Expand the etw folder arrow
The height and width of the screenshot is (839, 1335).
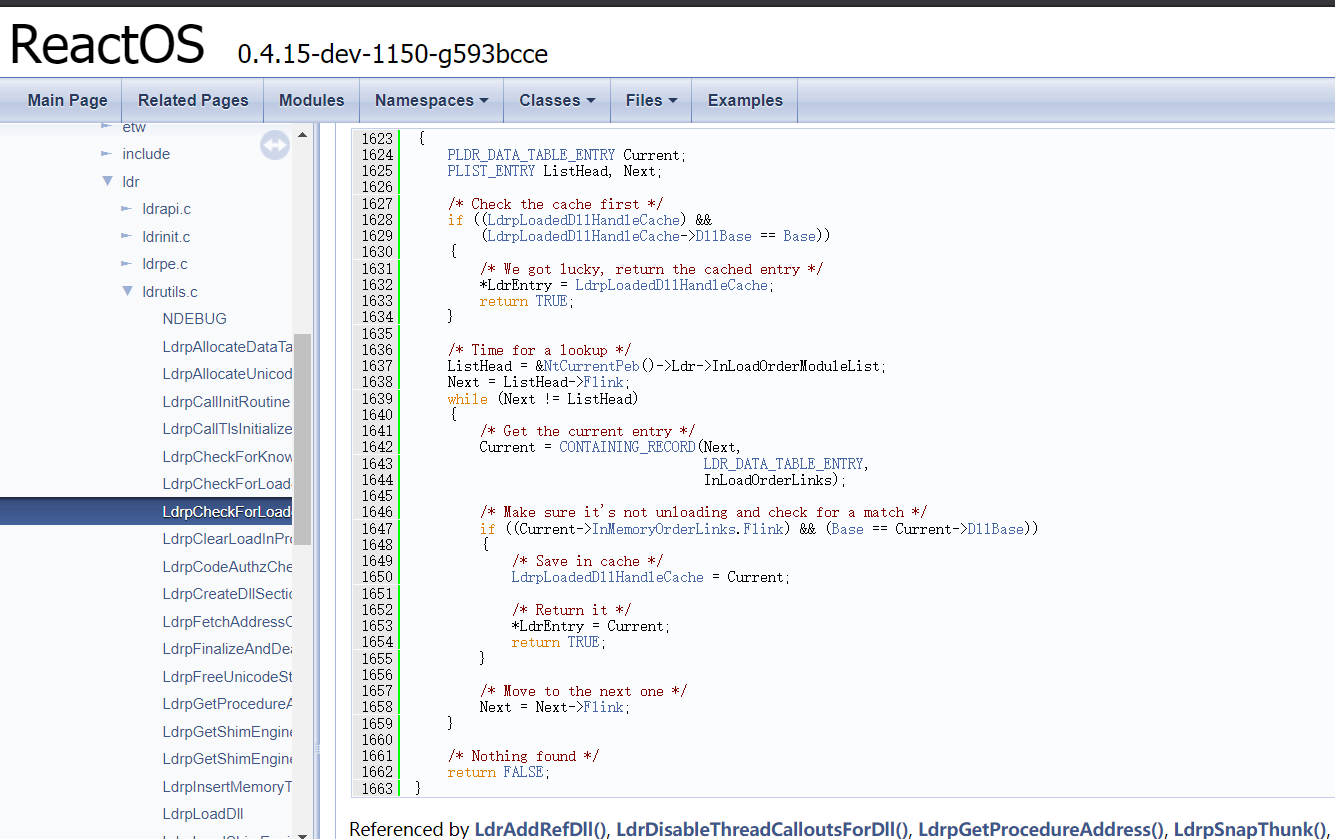(x=106, y=127)
